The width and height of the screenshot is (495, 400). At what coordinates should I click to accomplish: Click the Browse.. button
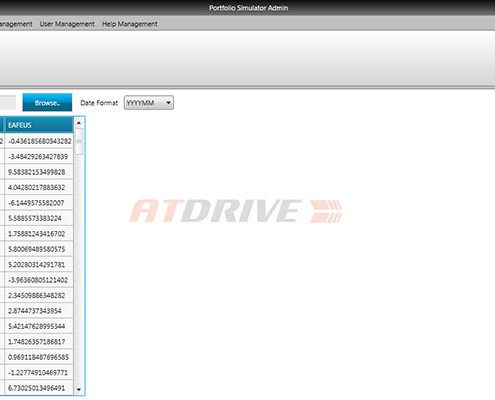click(47, 102)
